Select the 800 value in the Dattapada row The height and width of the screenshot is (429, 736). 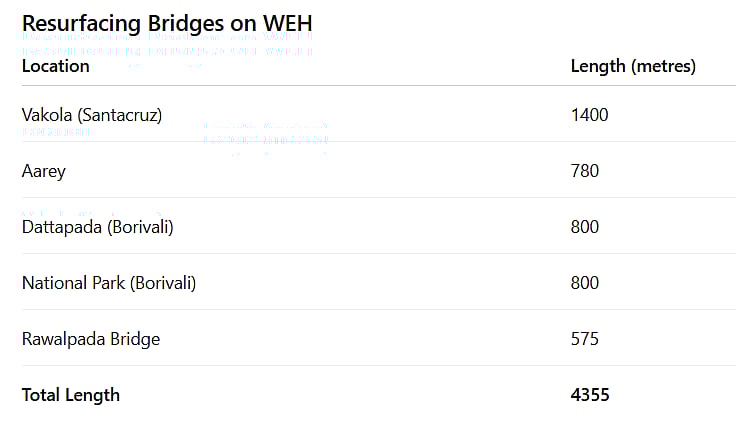(584, 227)
